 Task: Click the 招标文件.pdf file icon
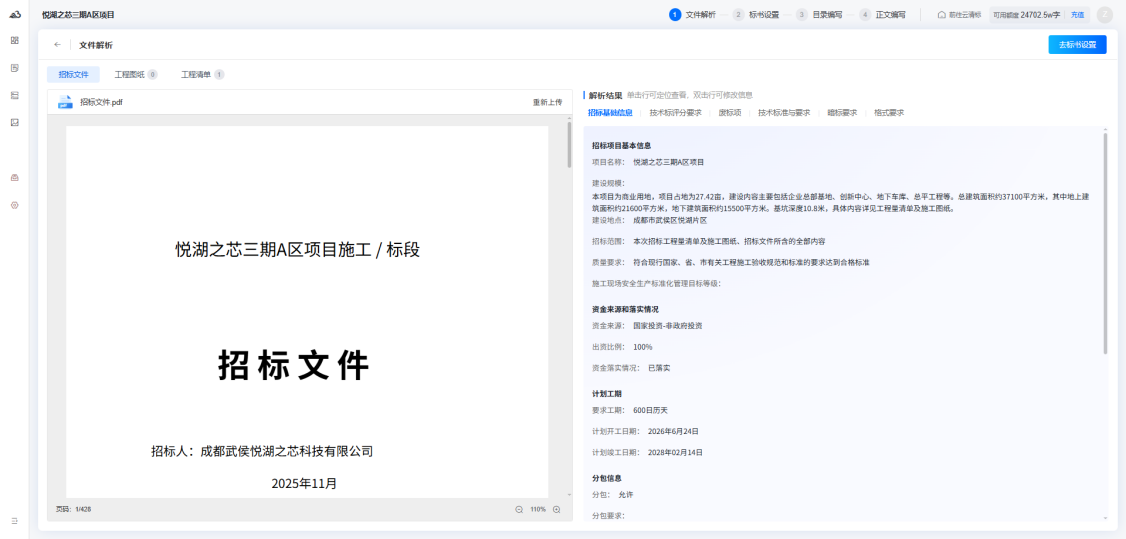coord(65,102)
